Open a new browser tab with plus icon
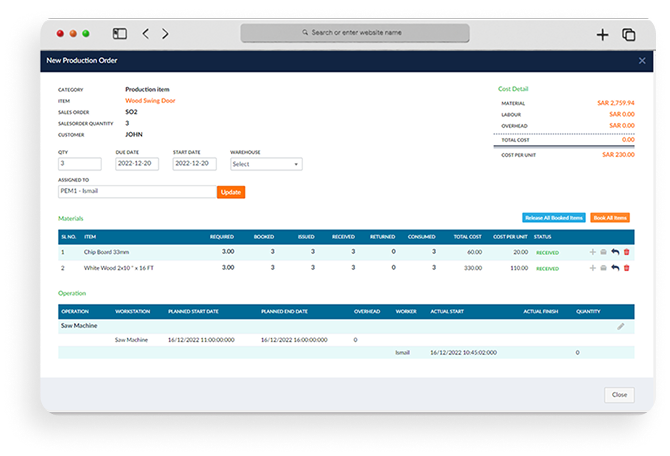The image size is (670, 456). [602, 34]
